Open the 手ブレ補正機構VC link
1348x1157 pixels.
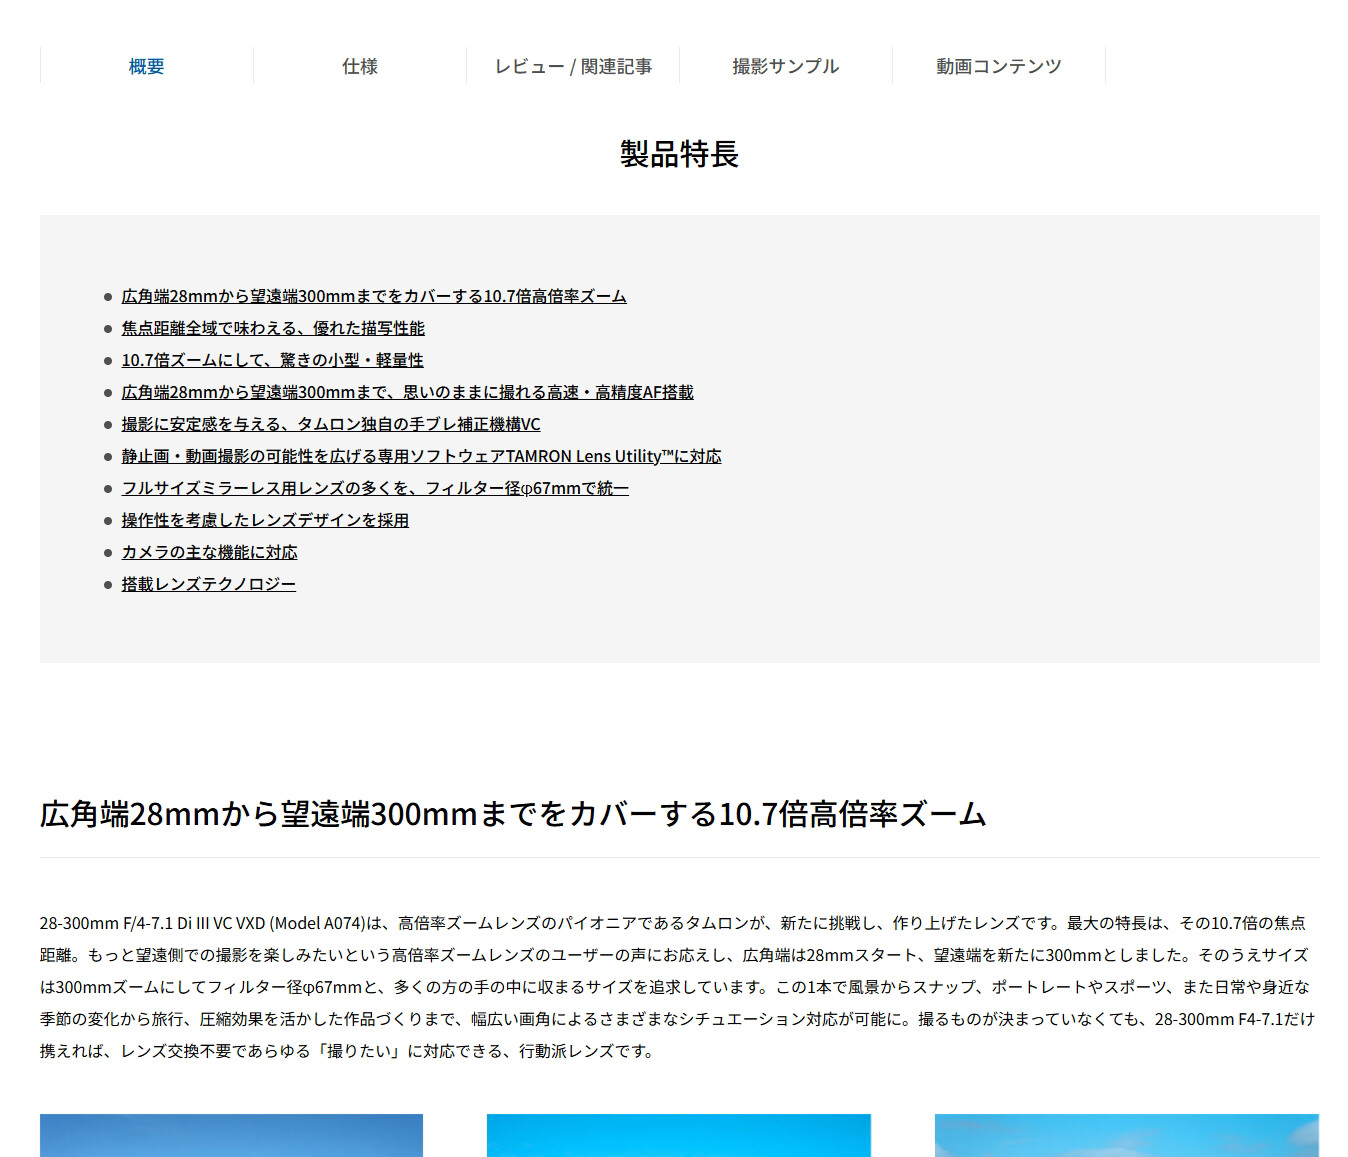click(331, 424)
